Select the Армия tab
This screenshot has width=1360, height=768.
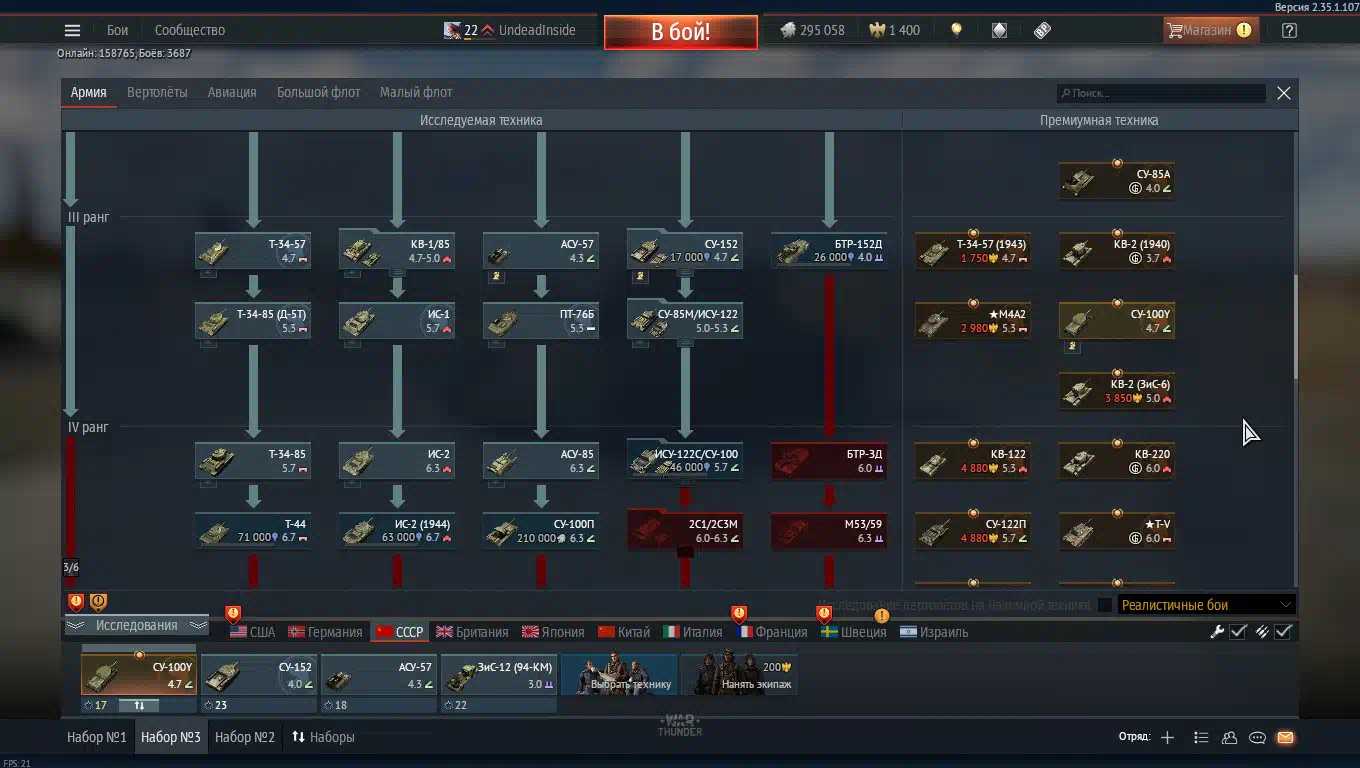[x=88, y=92]
